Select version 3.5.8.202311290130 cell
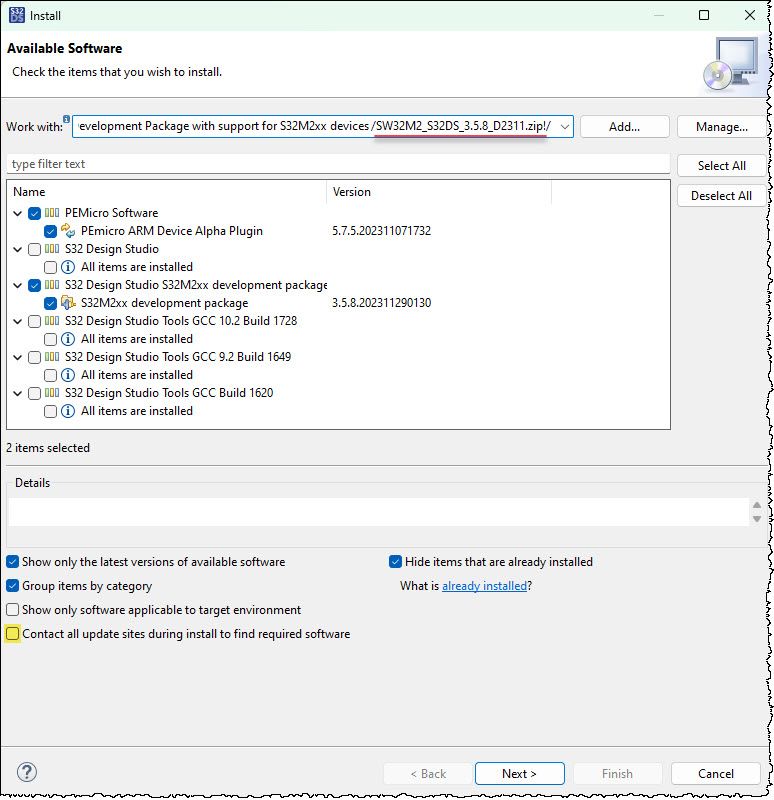The height and width of the screenshot is (800, 774). 382,303
